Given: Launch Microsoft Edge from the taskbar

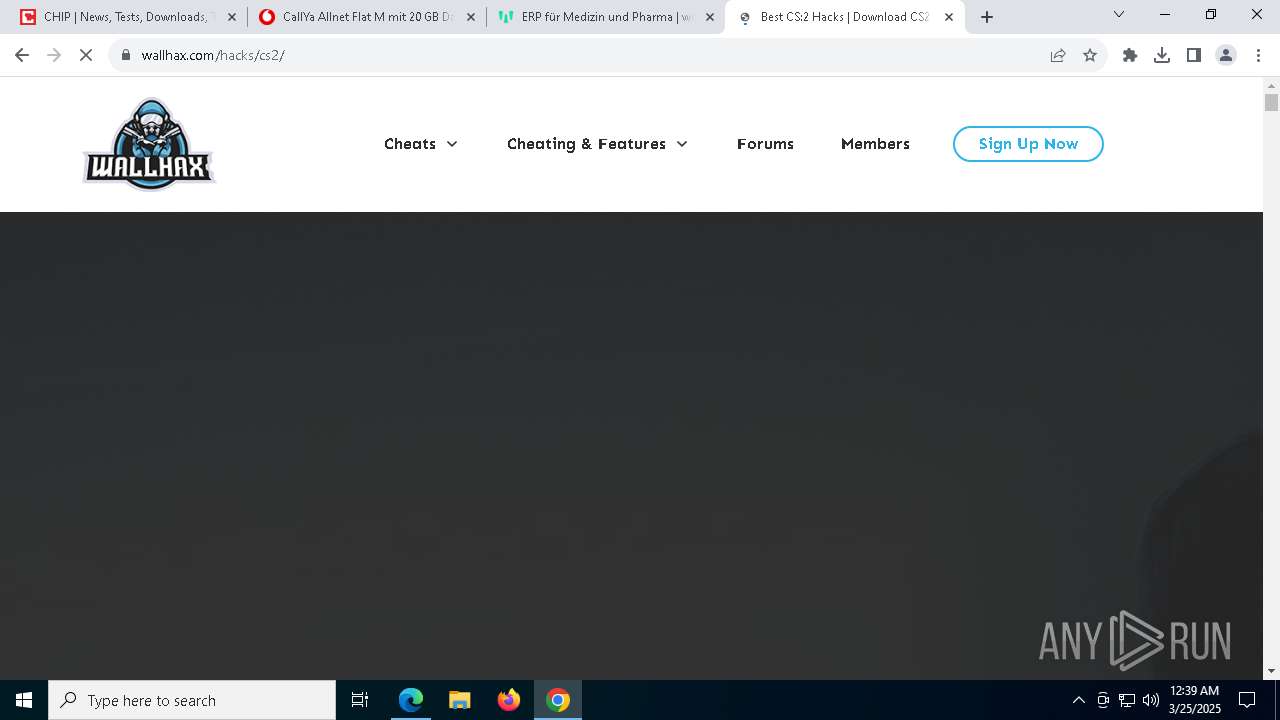Looking at the screenshot, I should [x=411, y=700].
